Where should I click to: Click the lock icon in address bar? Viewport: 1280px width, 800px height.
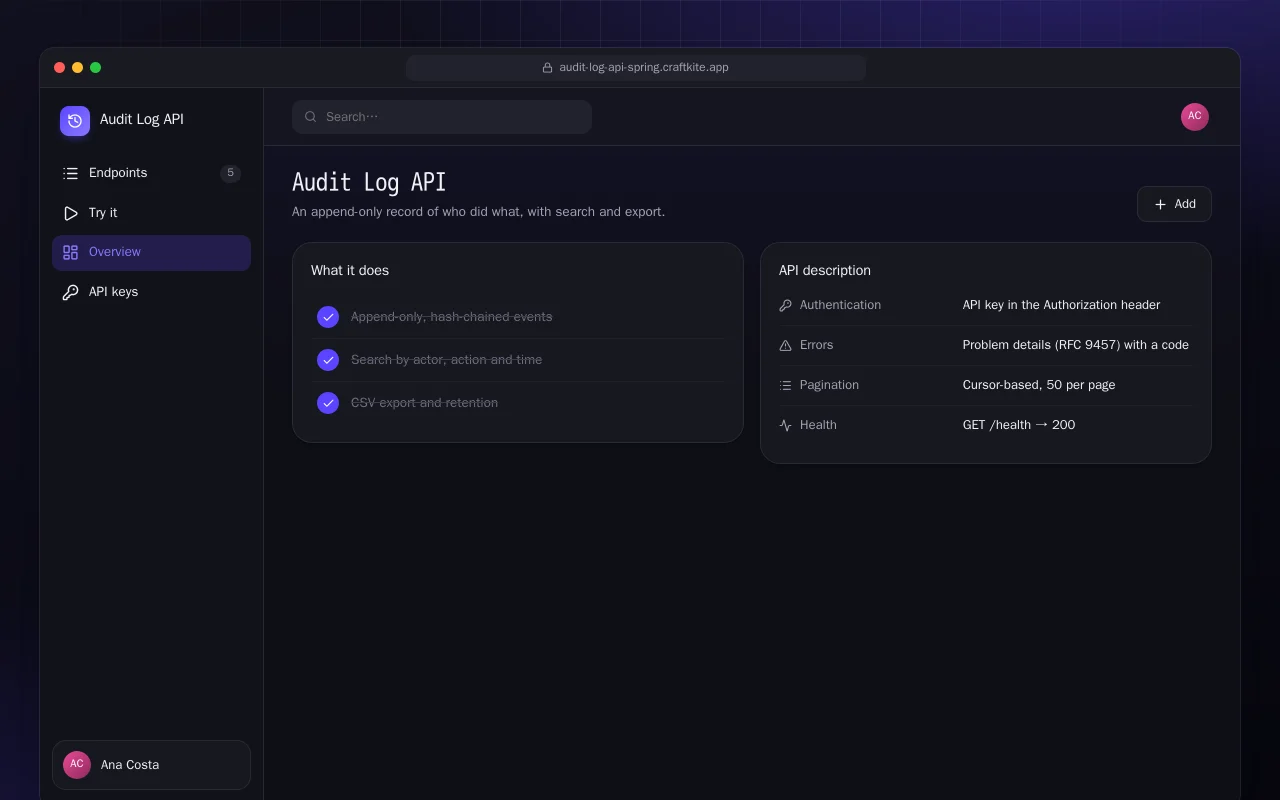coord(547,68)
